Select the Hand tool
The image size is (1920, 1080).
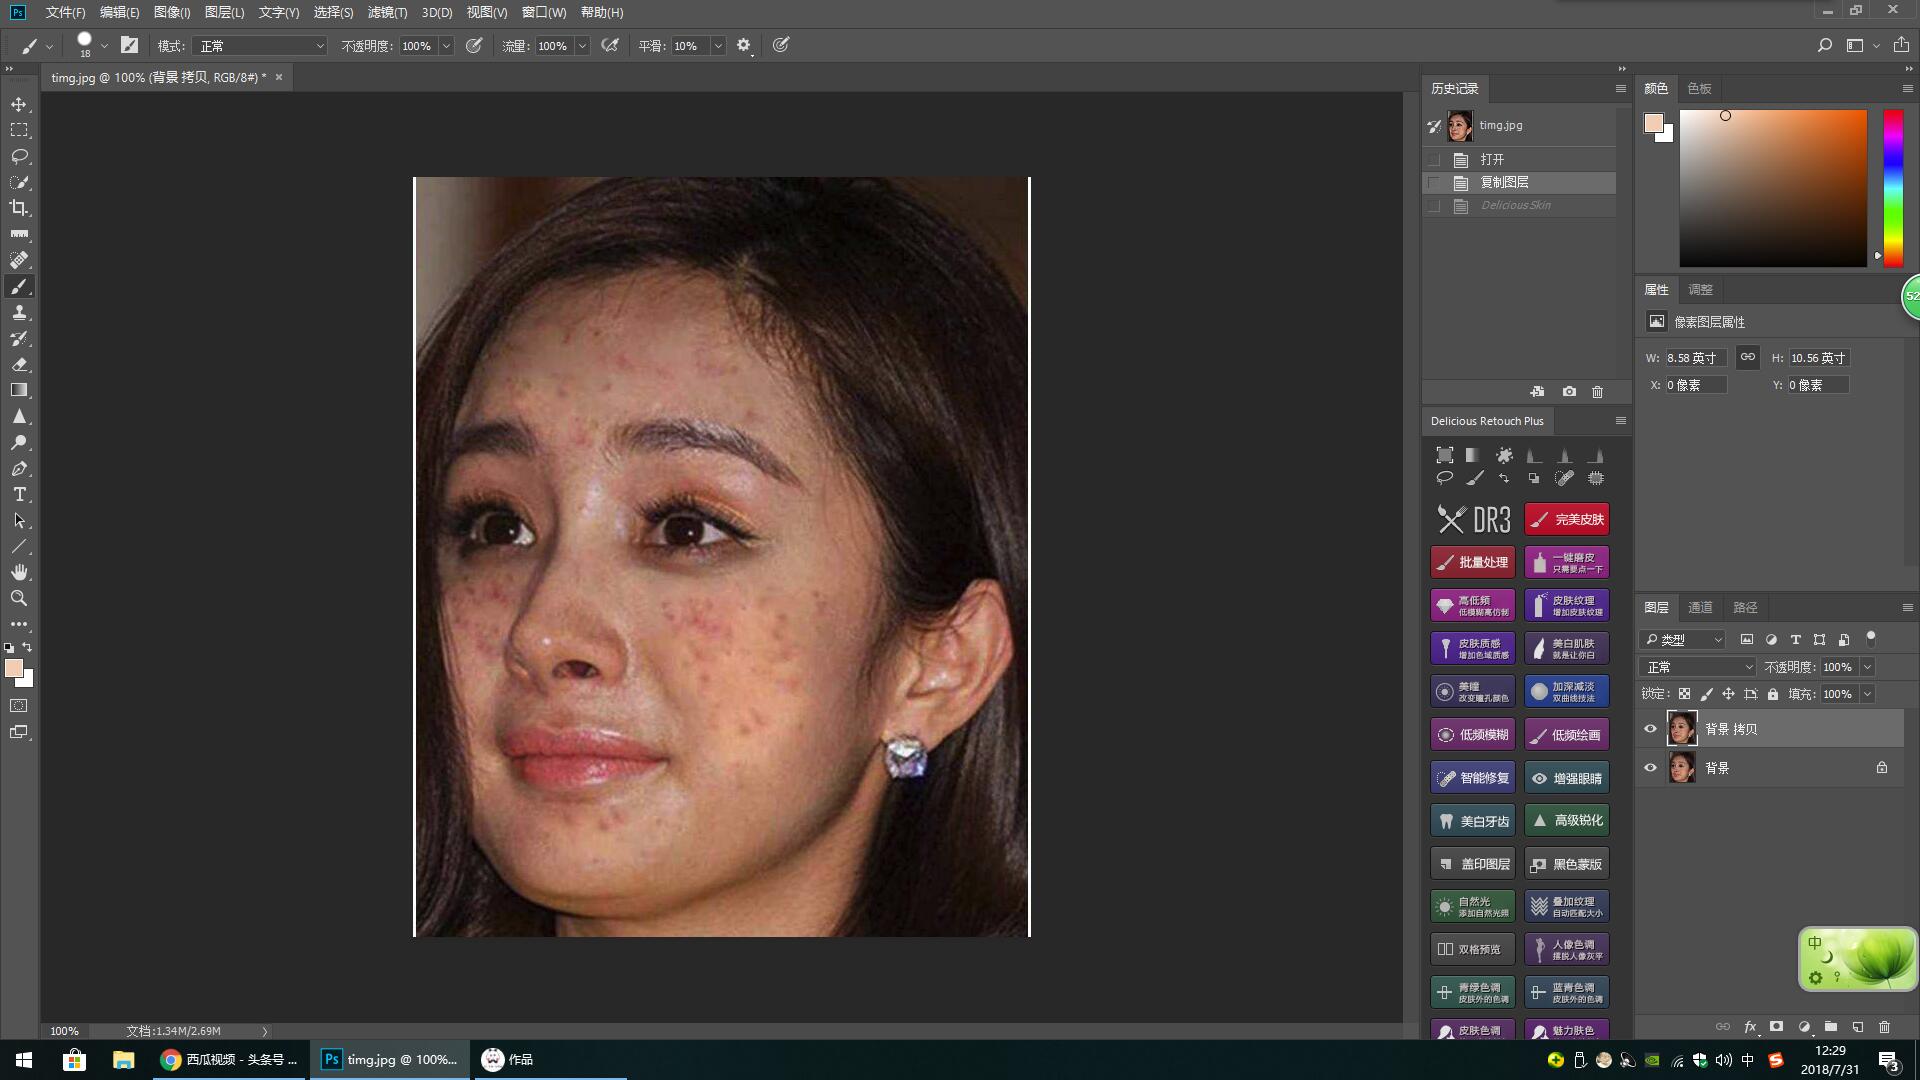point(19,572)
